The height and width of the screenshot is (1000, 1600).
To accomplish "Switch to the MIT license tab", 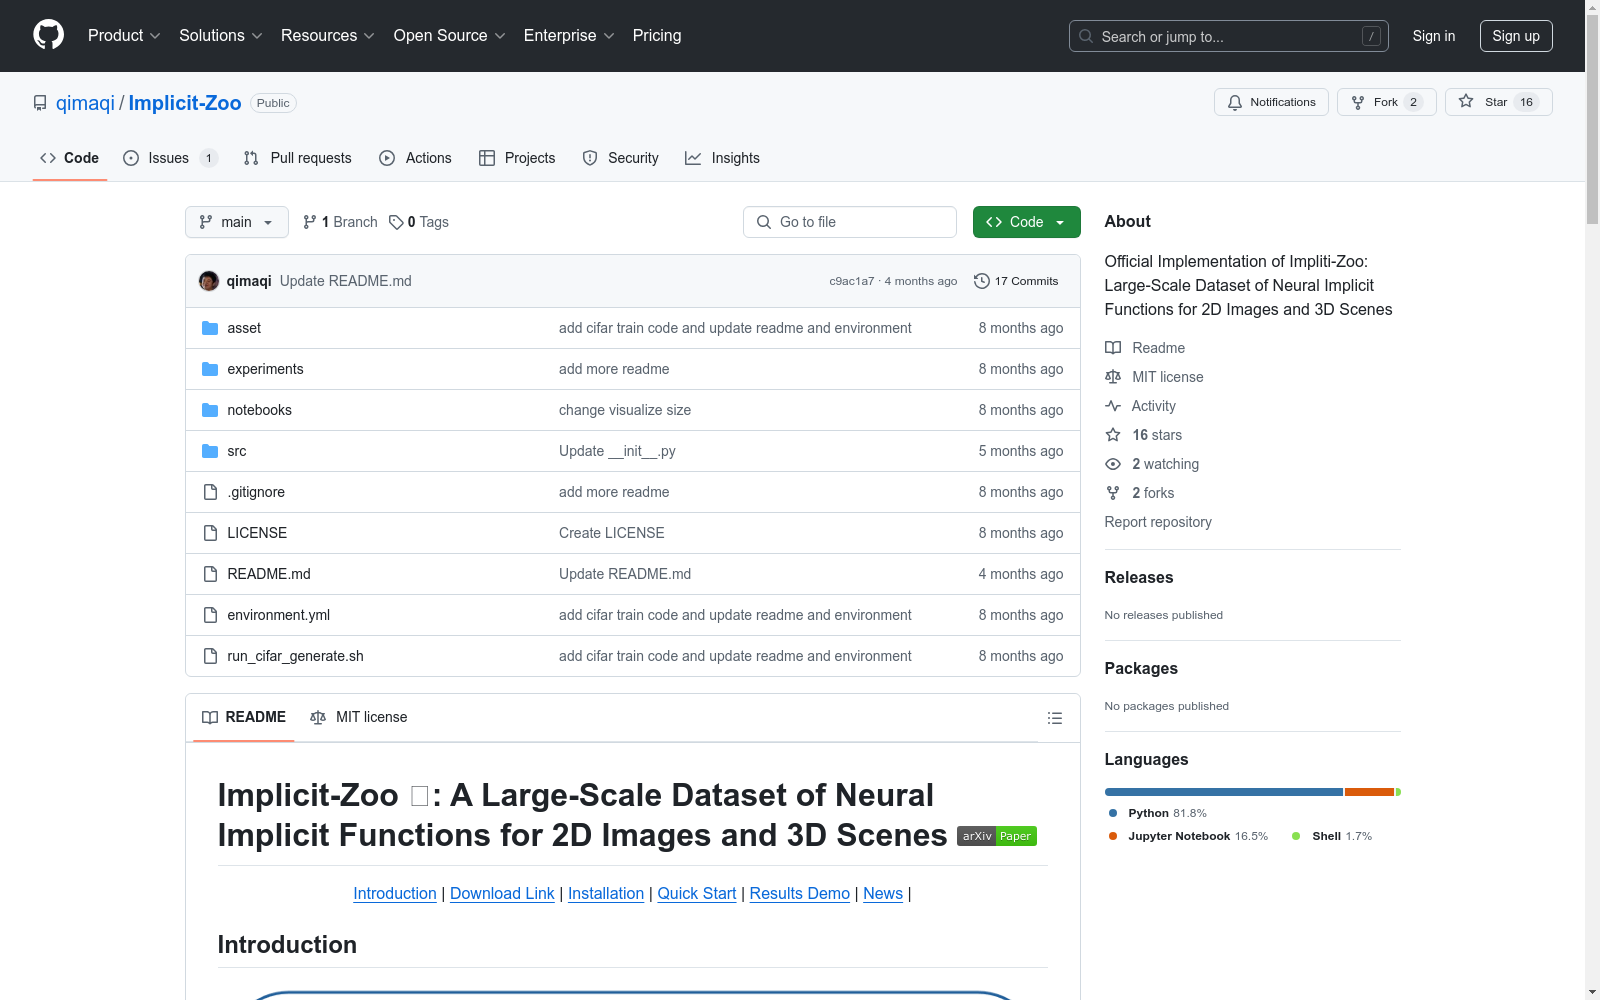I will pyautogui.click(x=359, y=717).
